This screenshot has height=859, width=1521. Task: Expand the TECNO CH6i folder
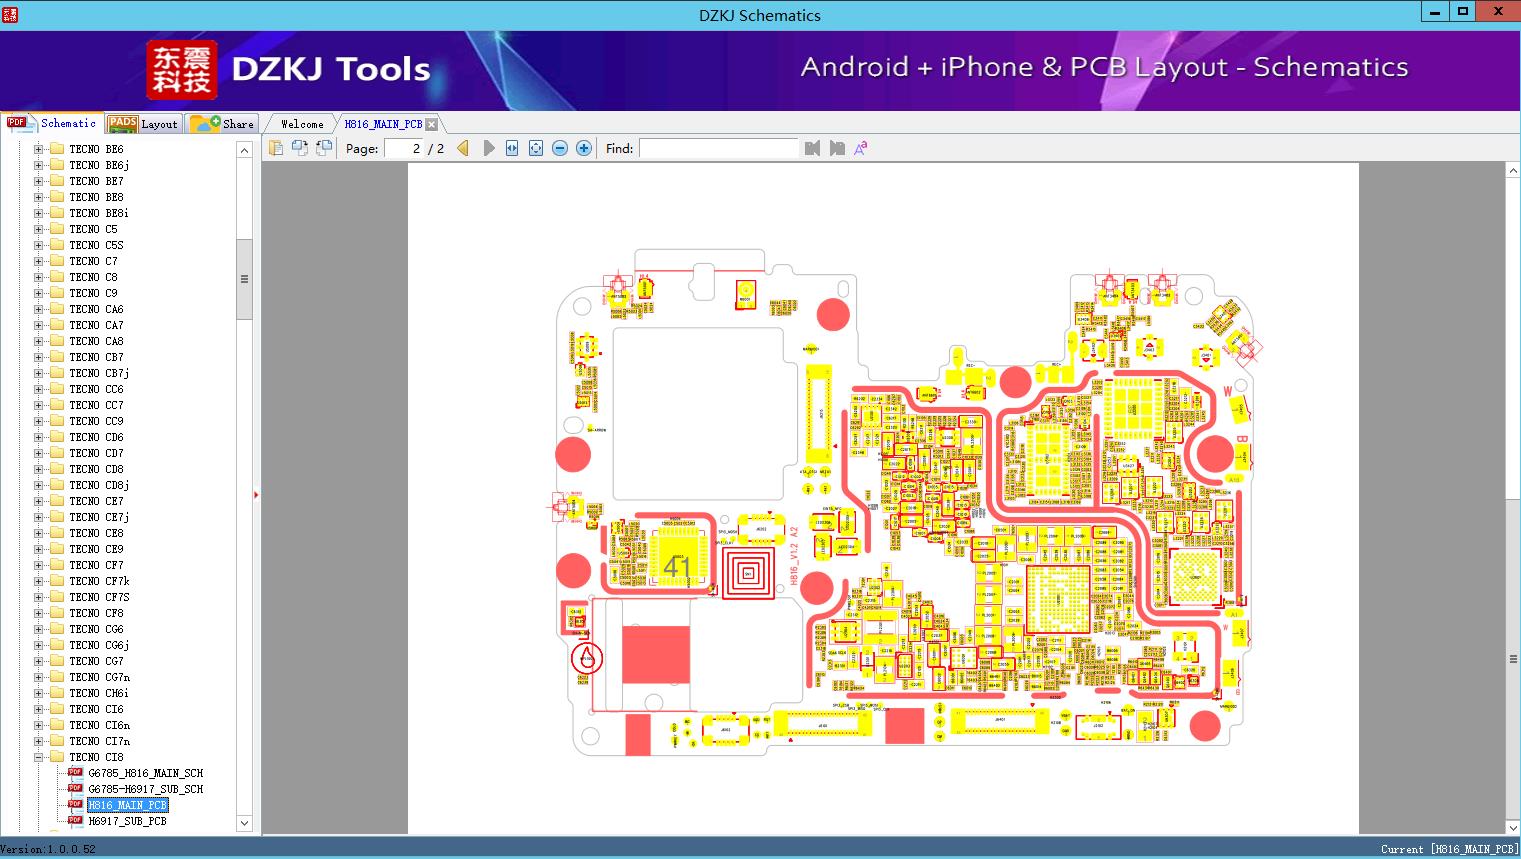pos(39,693)
